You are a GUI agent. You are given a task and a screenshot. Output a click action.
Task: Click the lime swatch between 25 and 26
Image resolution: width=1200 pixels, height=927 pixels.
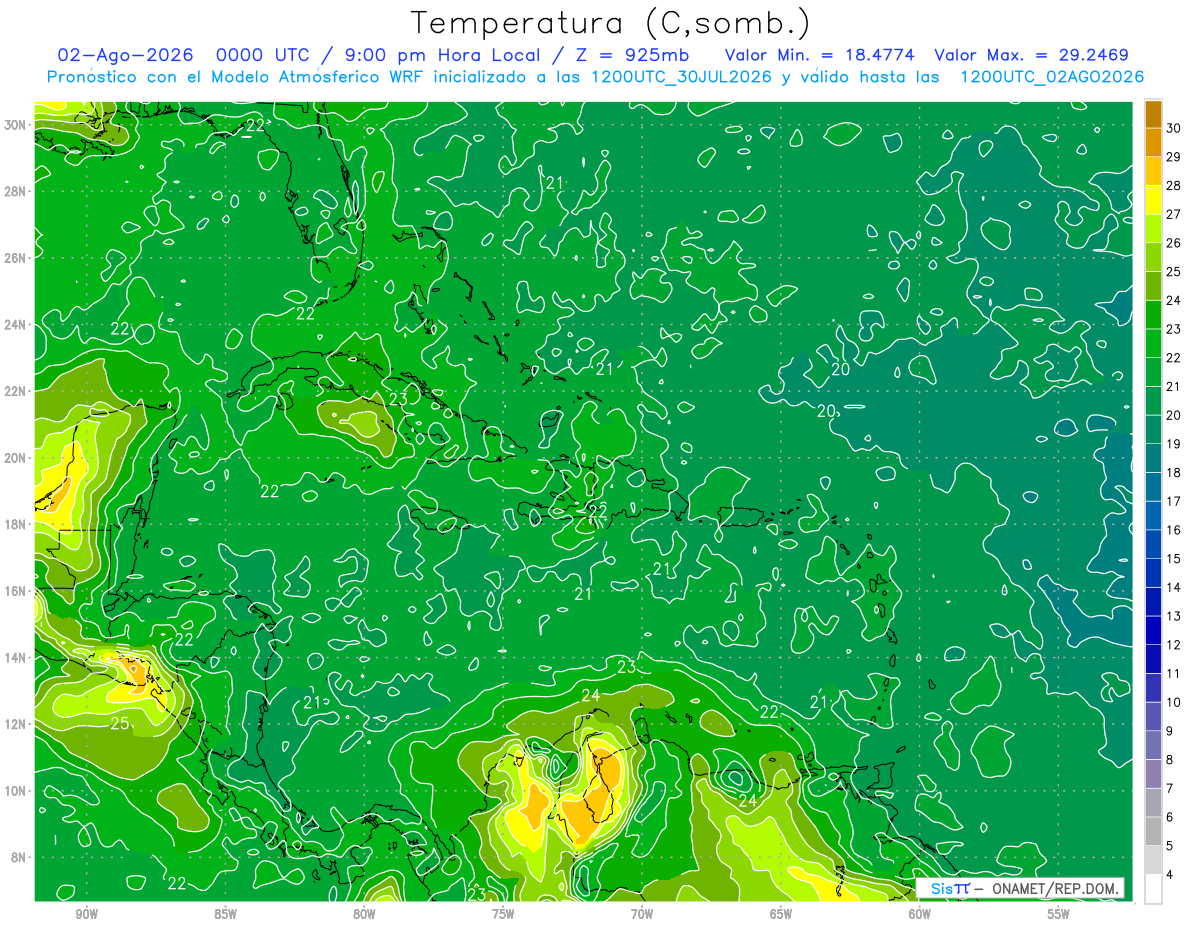pos(1153,257)
